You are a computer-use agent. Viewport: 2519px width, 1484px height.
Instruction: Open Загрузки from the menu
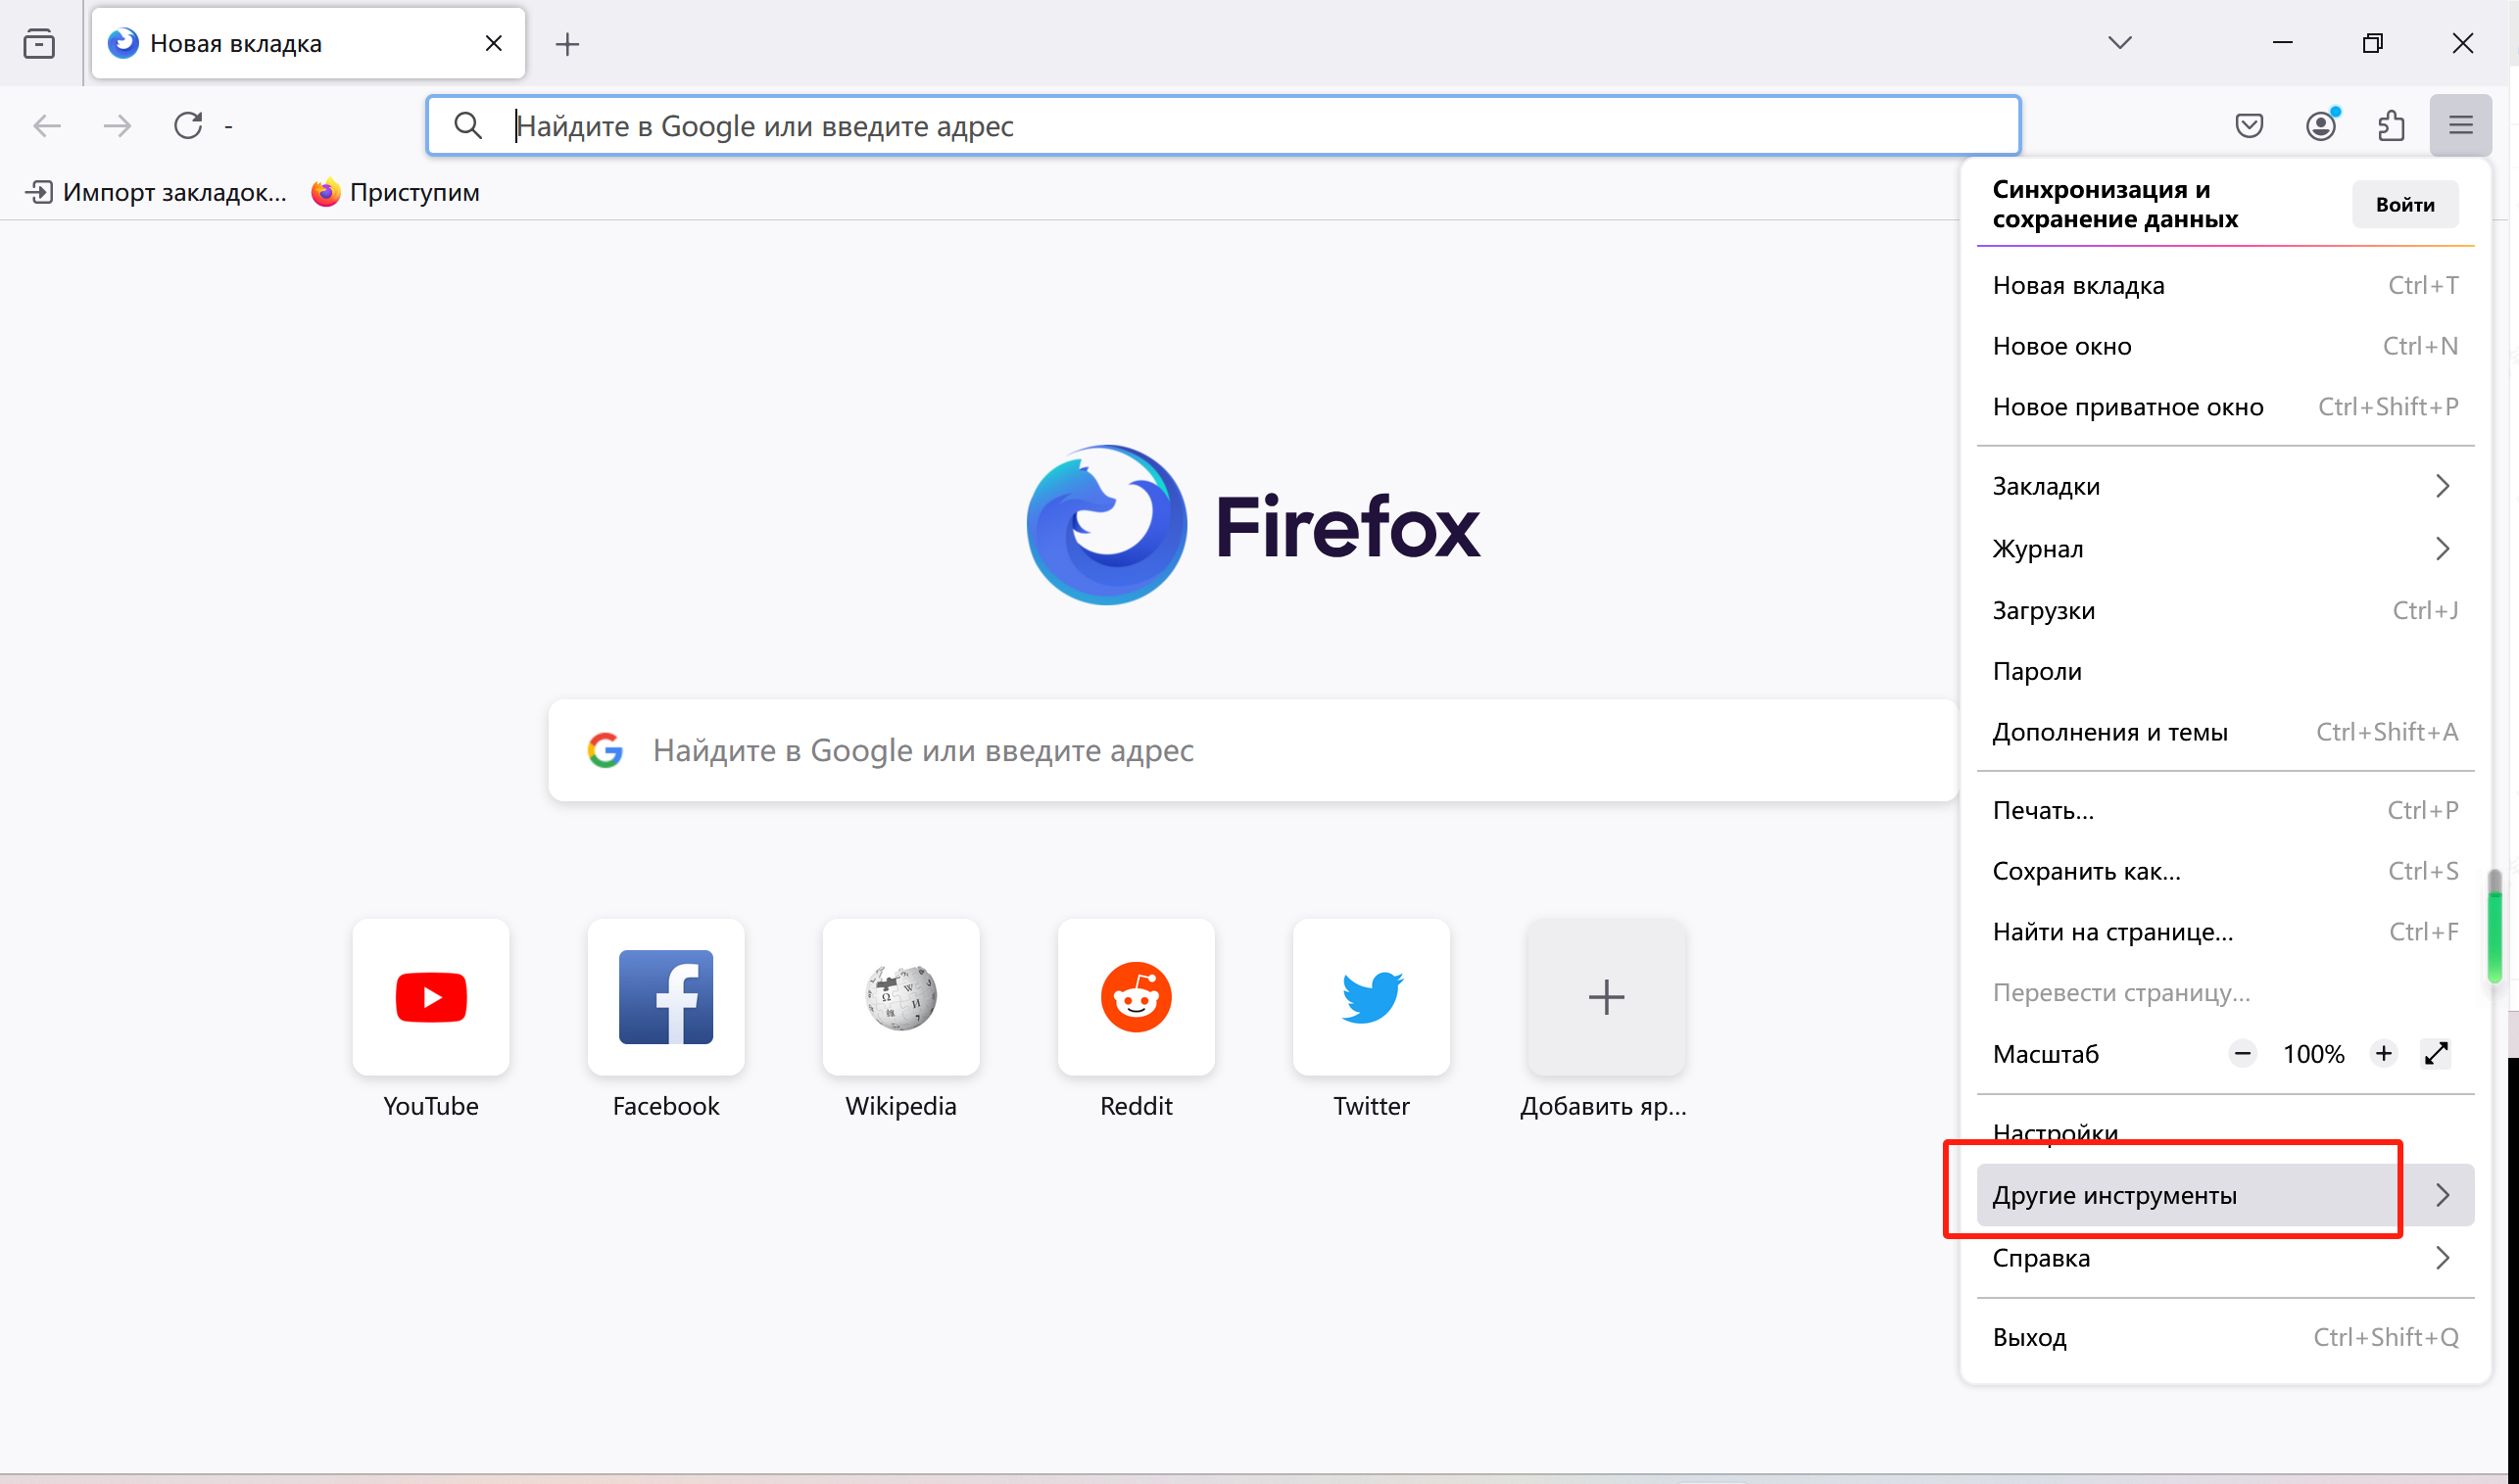[x=2225, y=610]
